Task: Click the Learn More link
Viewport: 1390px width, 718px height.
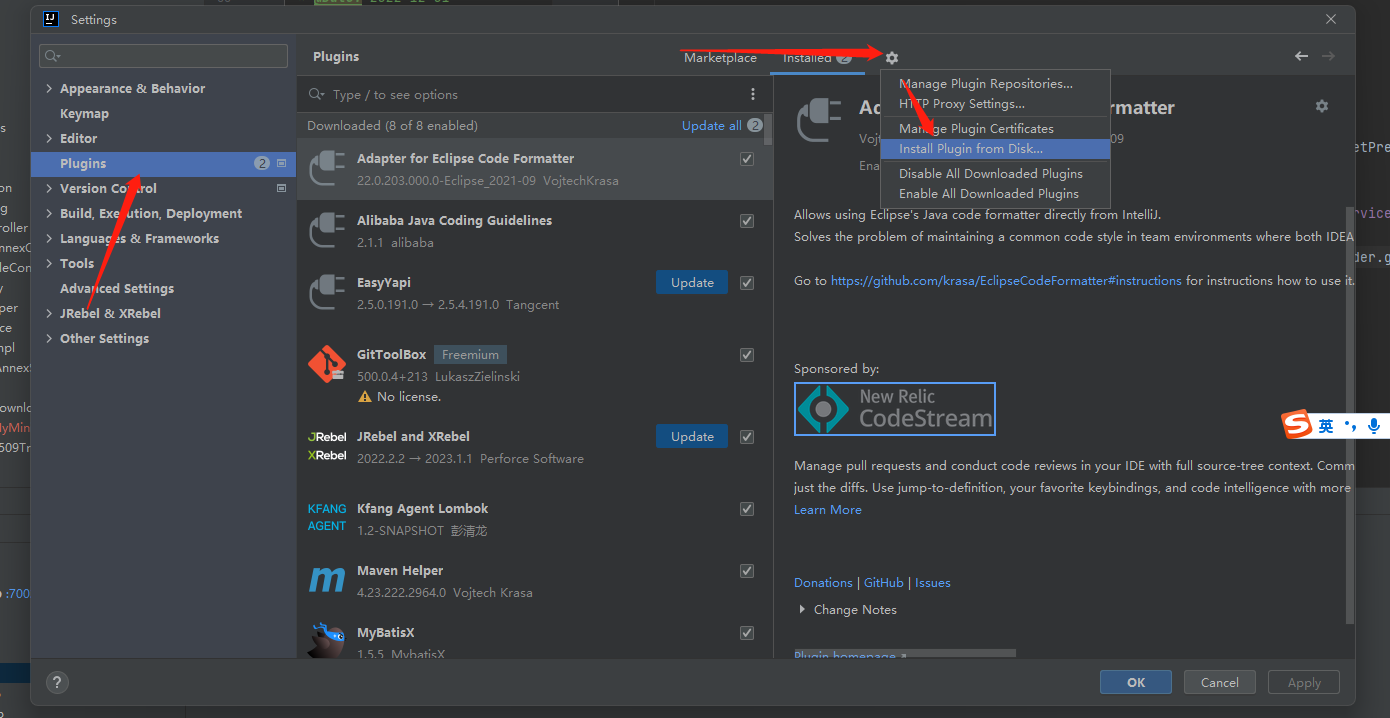Action: pyautogui.click(x=827, y=510)
